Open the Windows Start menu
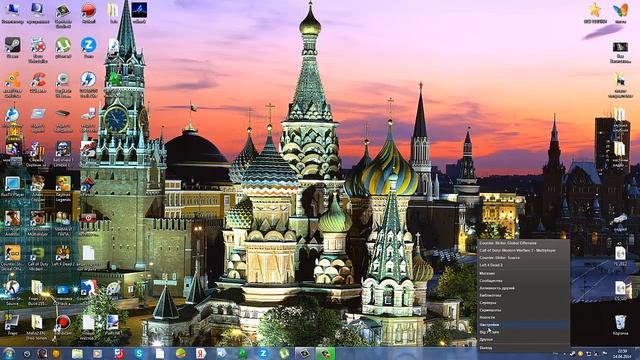Screen dimensions: 640x360 point(9,353)
